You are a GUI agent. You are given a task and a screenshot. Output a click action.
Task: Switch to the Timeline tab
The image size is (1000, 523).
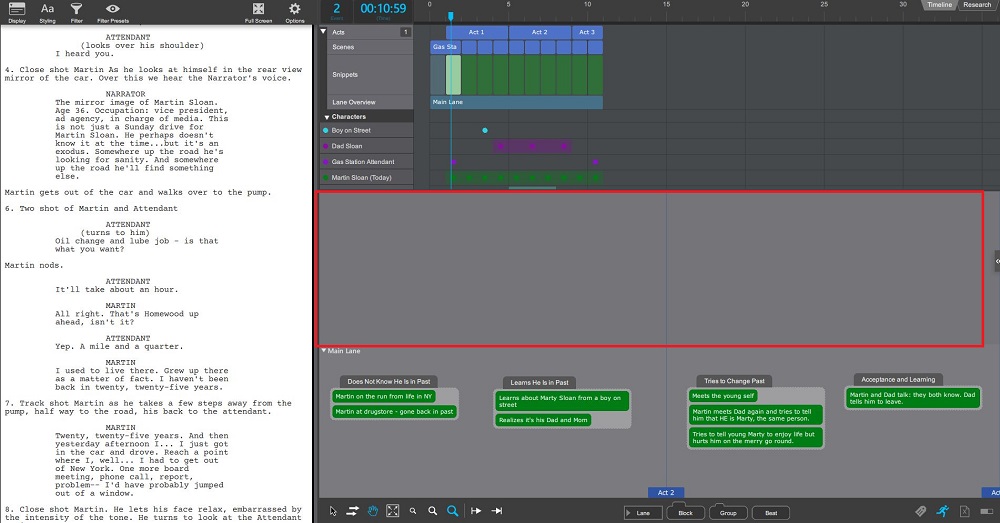939,5
